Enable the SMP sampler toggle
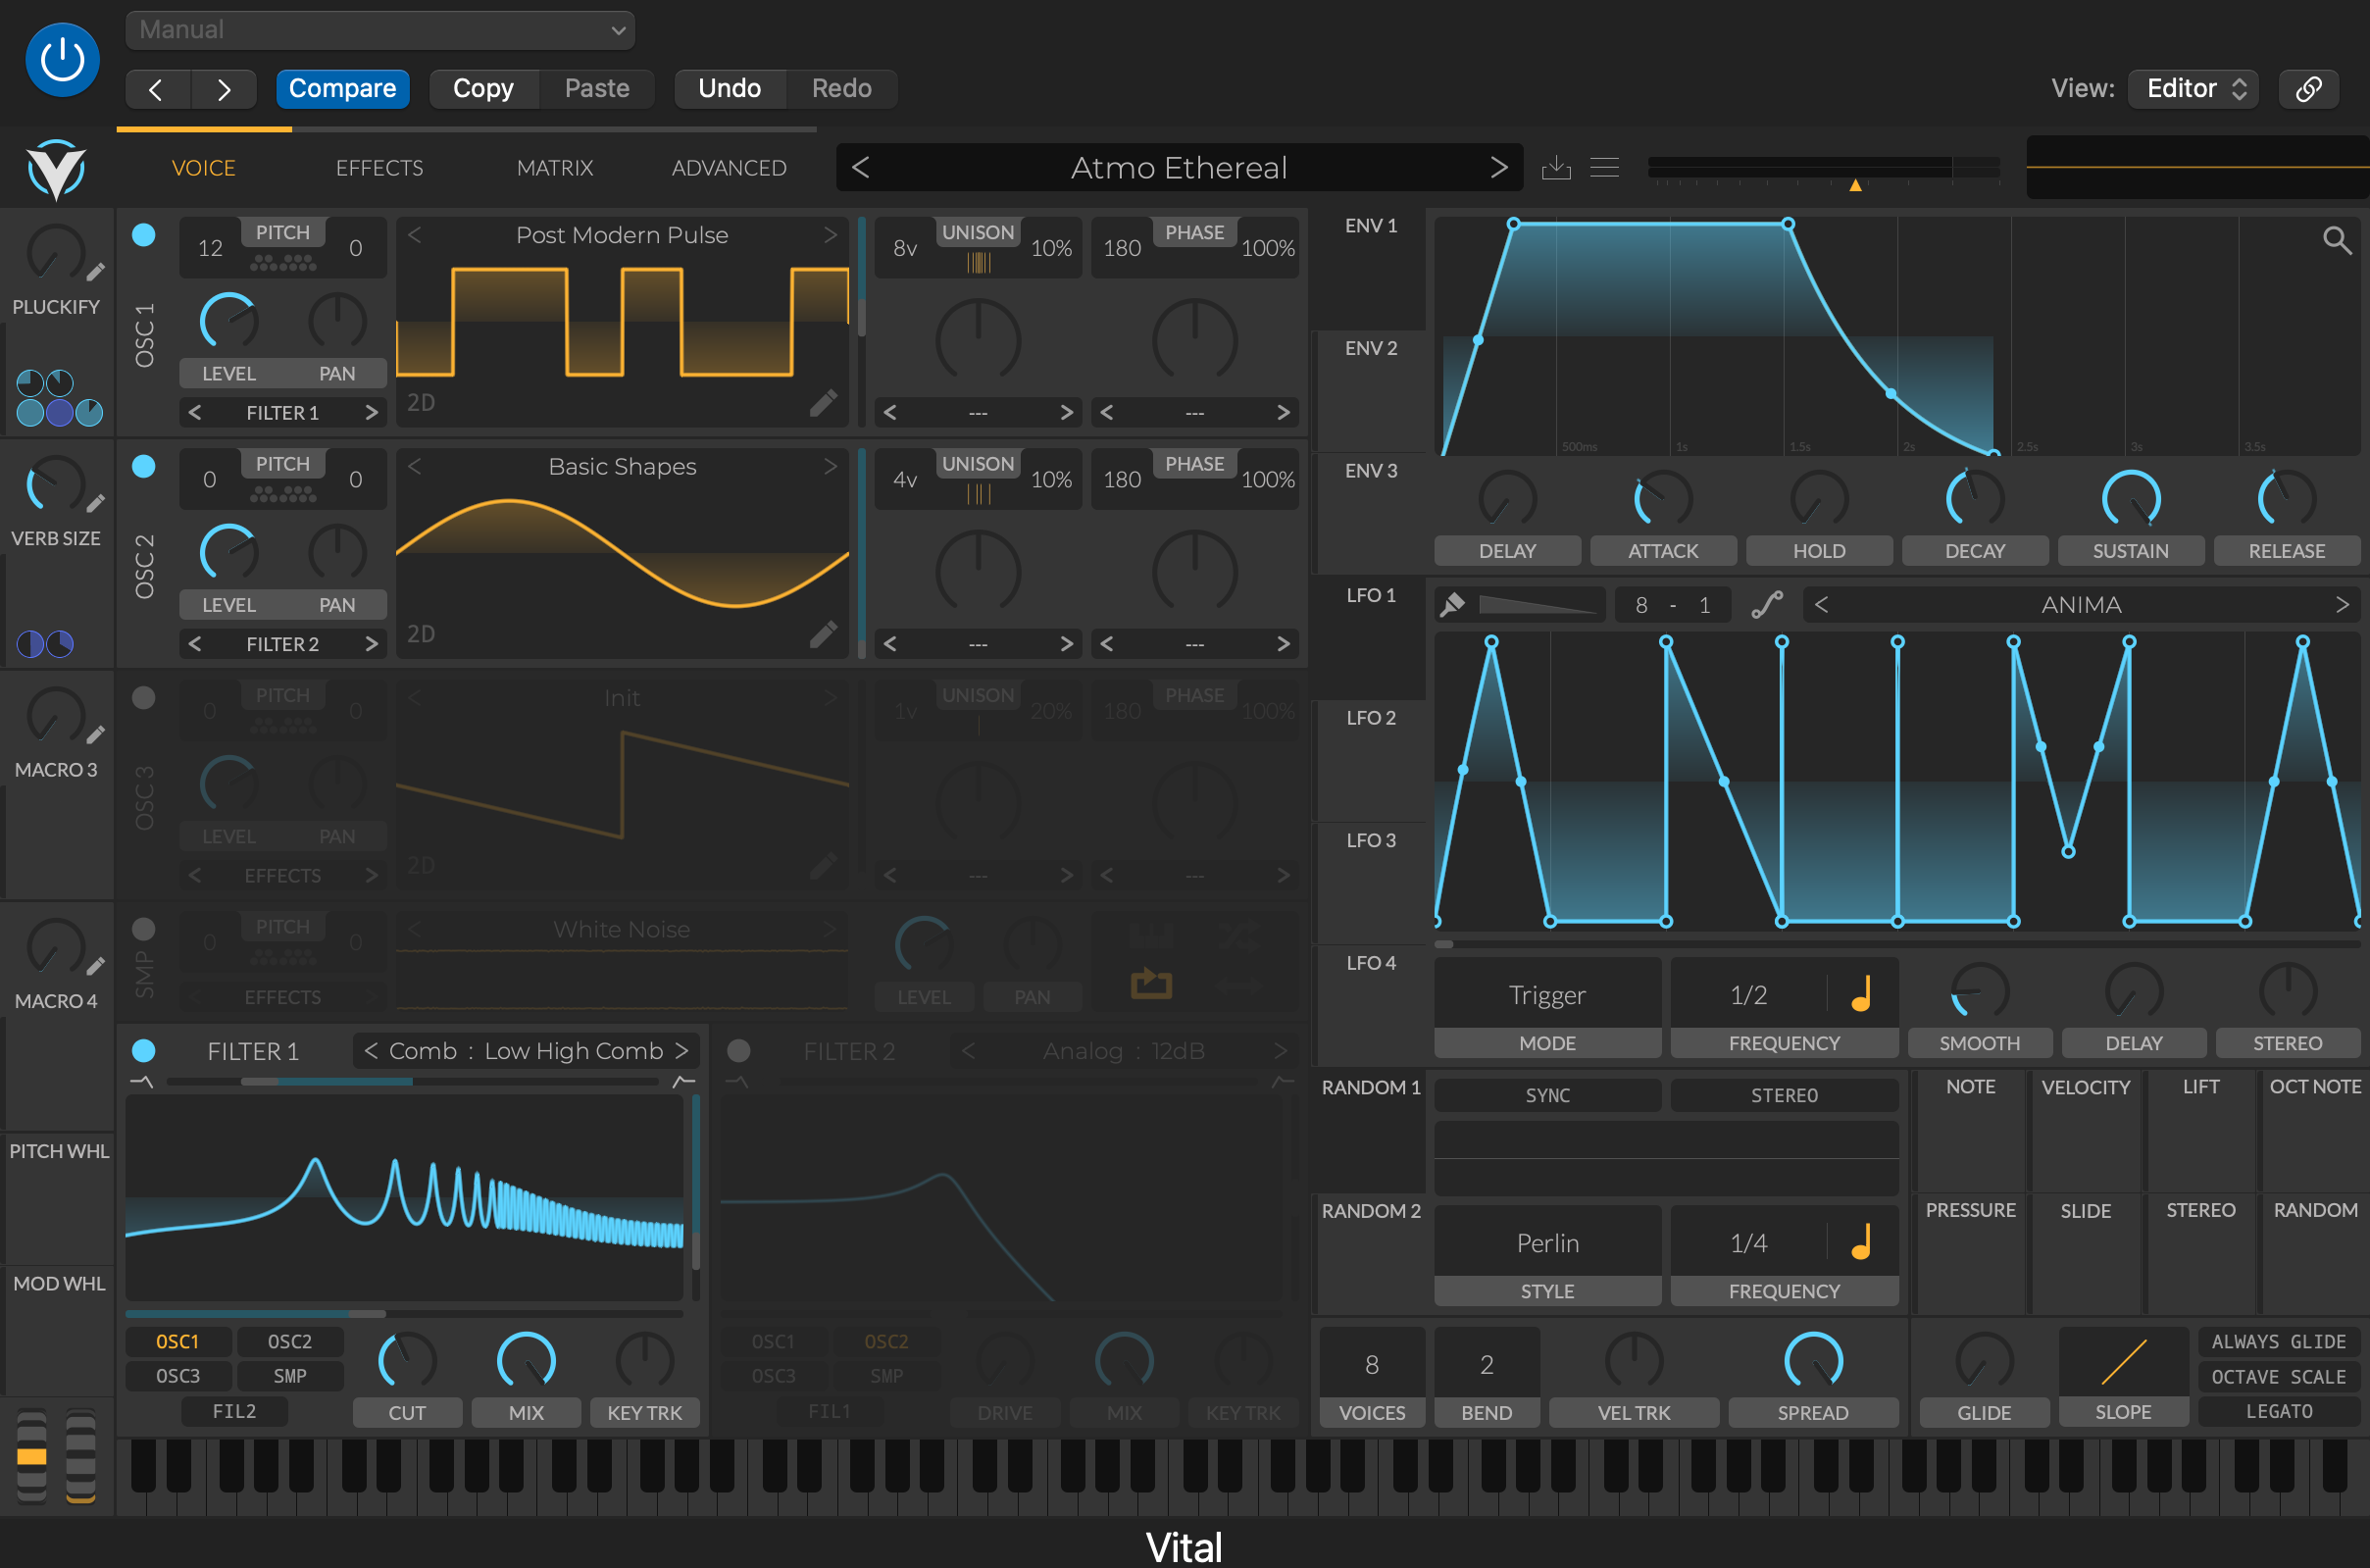 (144, 929)
